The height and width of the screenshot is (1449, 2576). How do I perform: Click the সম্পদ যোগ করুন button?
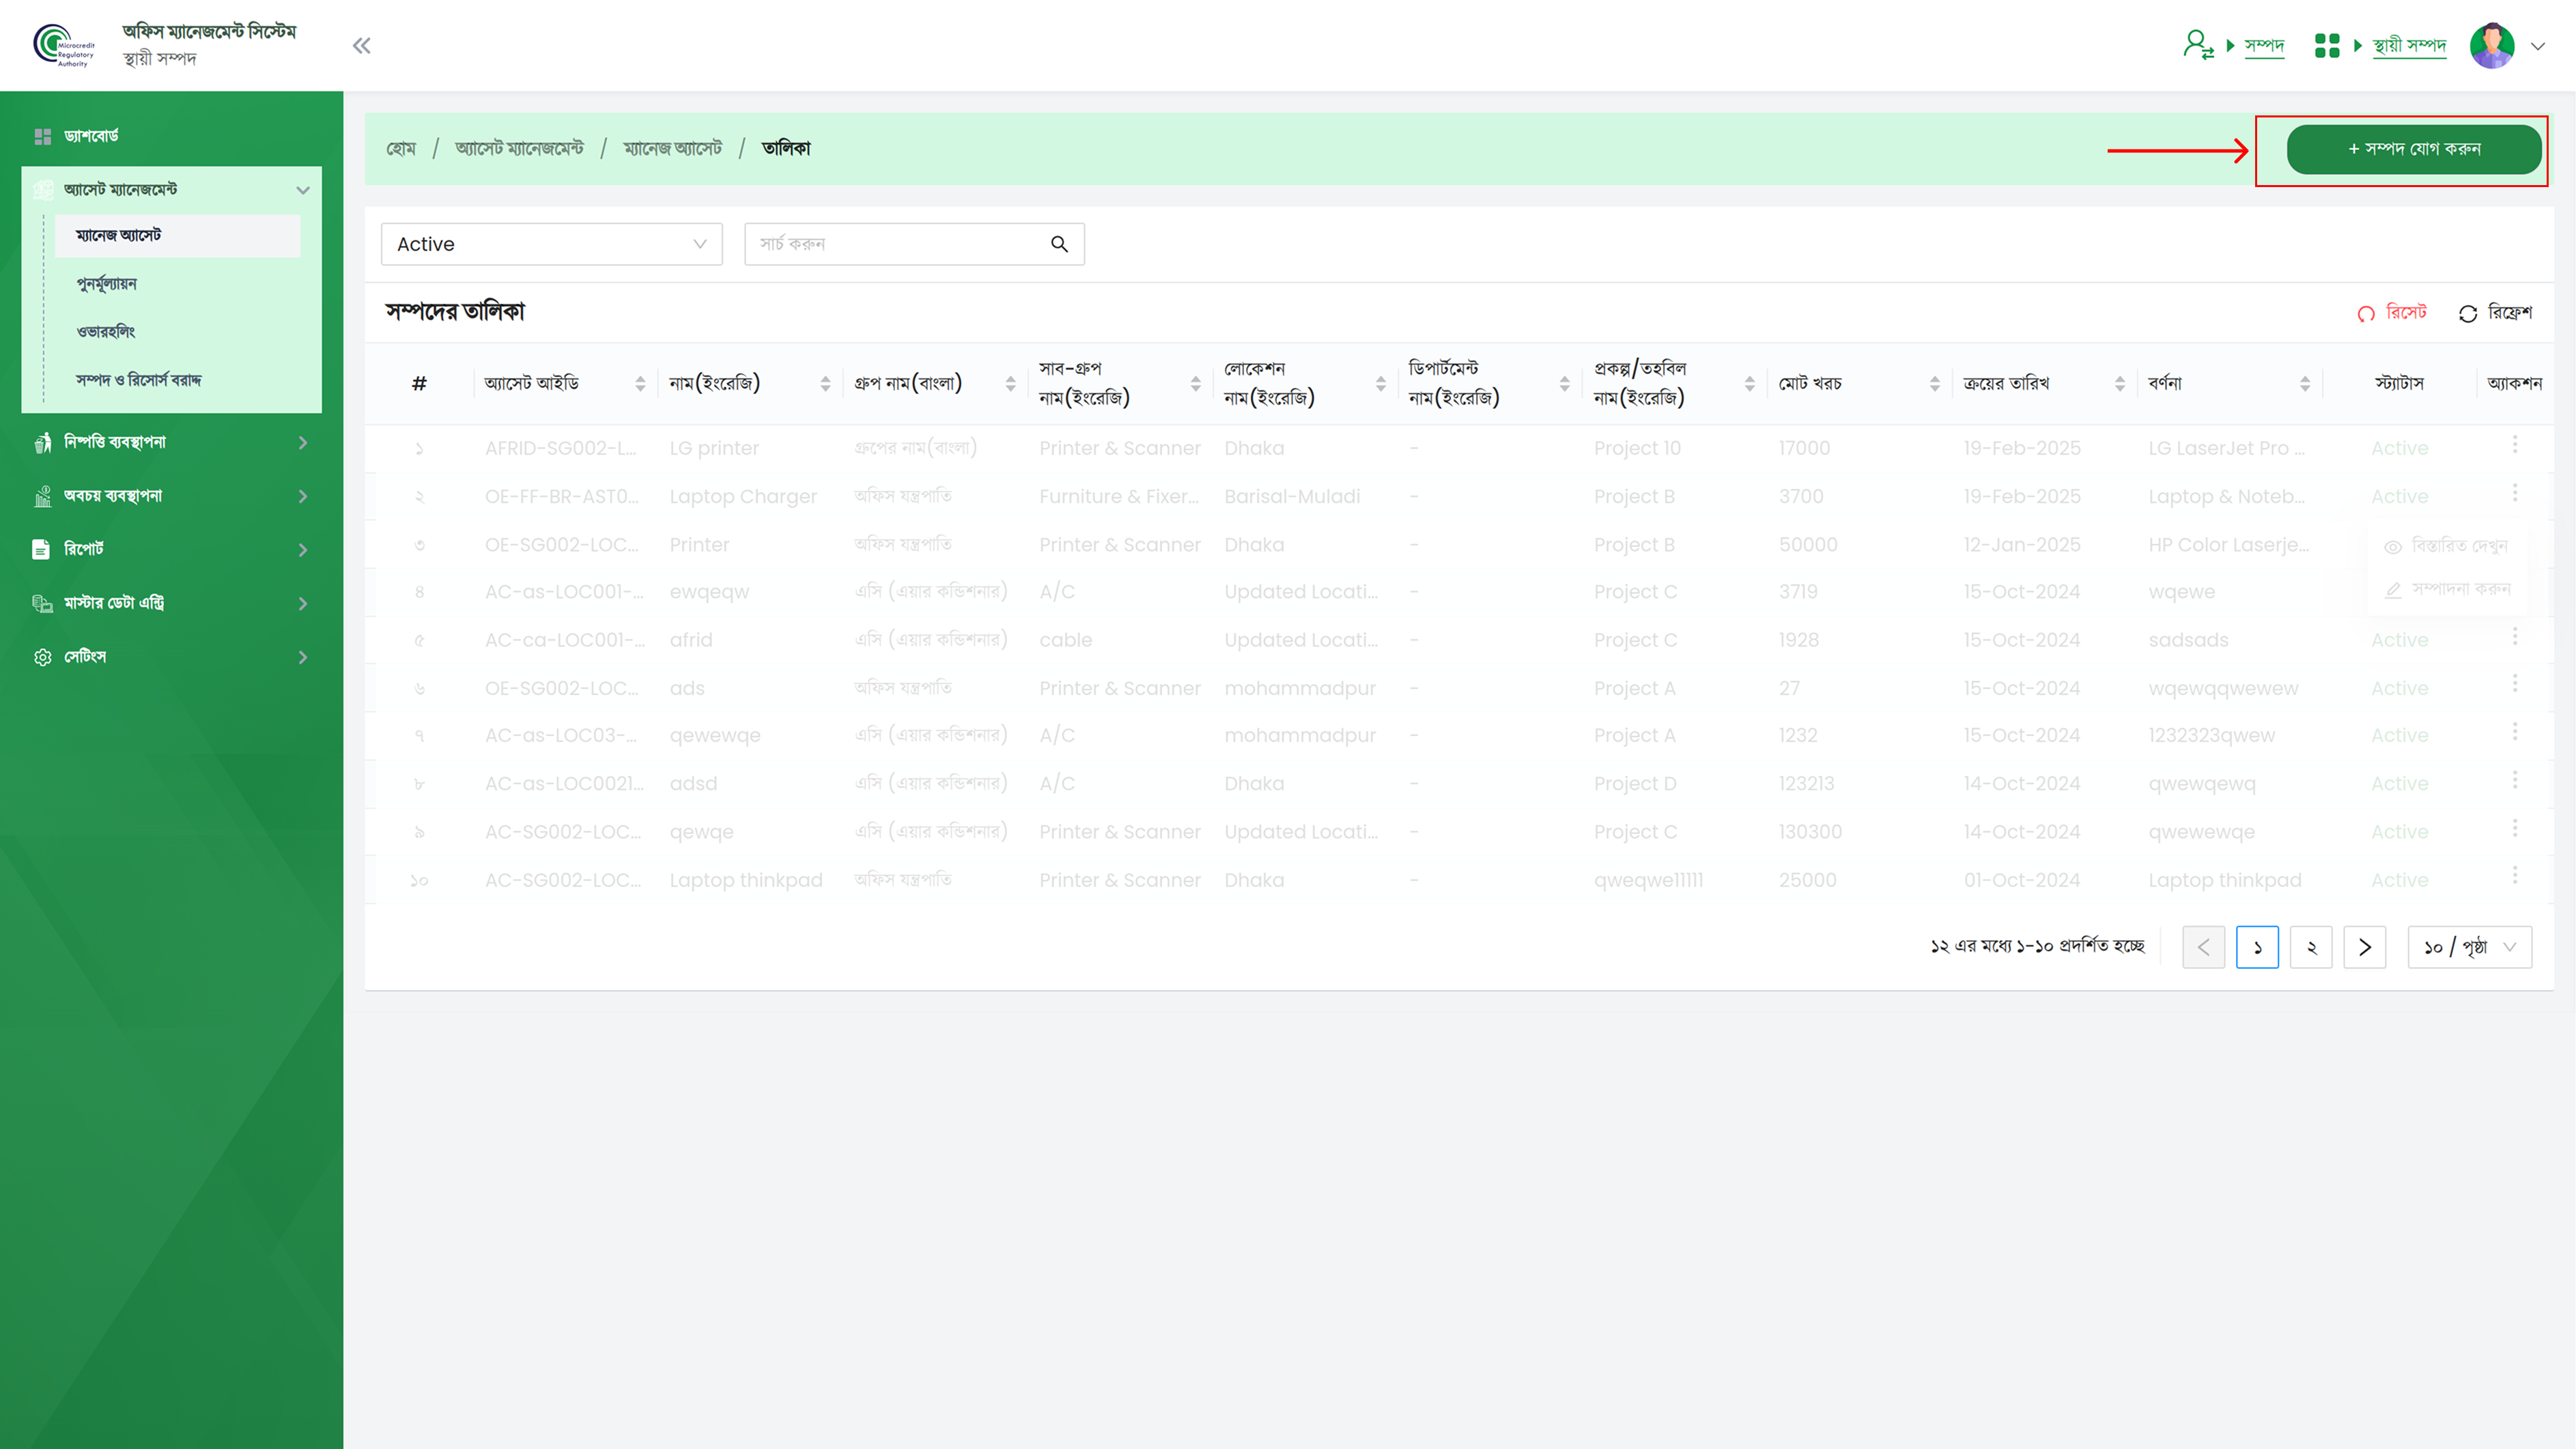[x=2413, y=149]
